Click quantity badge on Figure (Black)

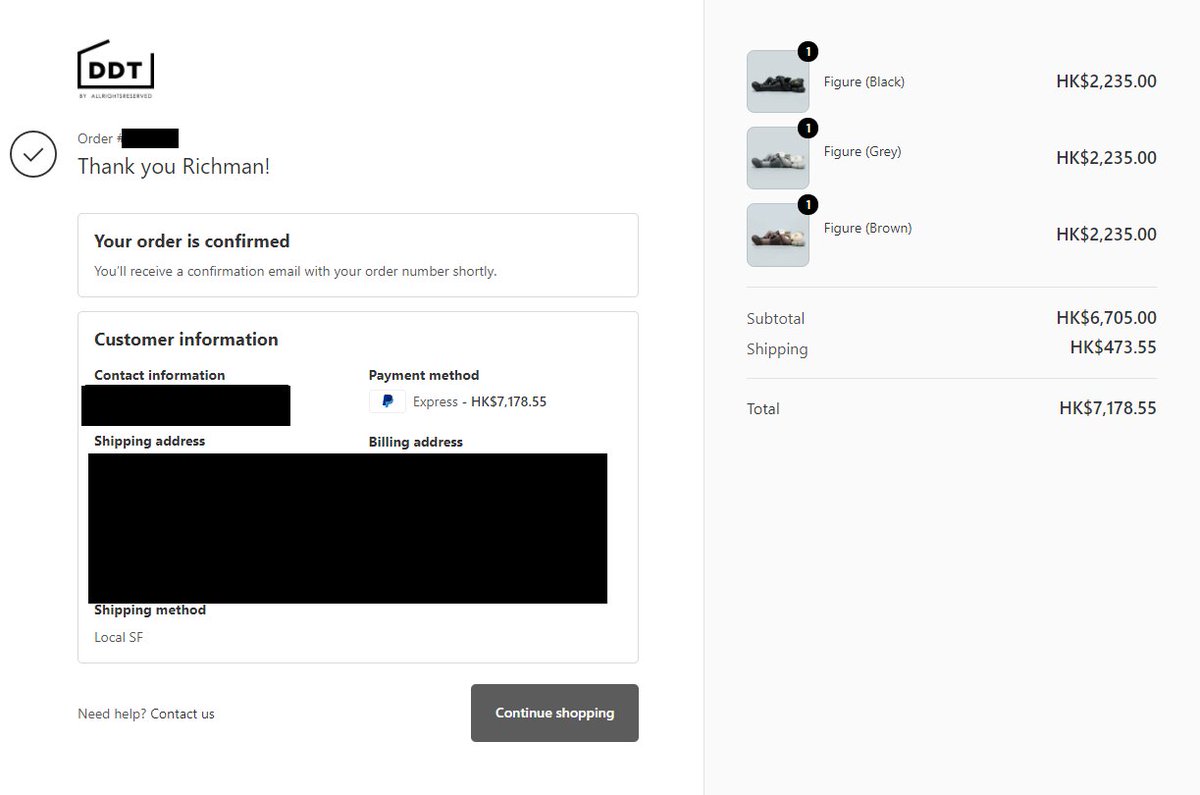(808, 51)
